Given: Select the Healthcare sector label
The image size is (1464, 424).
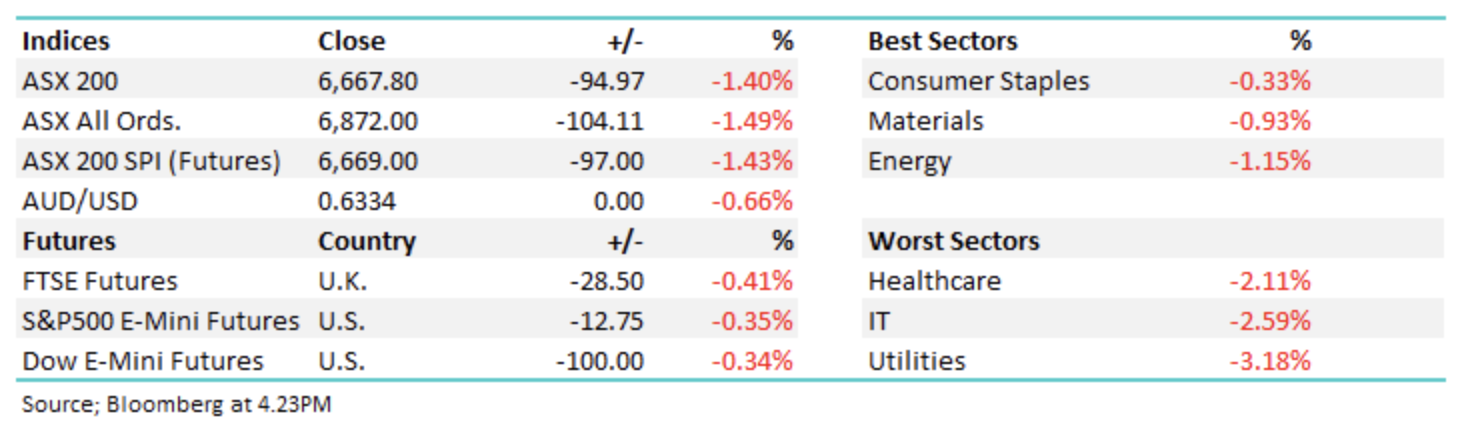Looking at the screenshot, I should [x=934, y=281].
